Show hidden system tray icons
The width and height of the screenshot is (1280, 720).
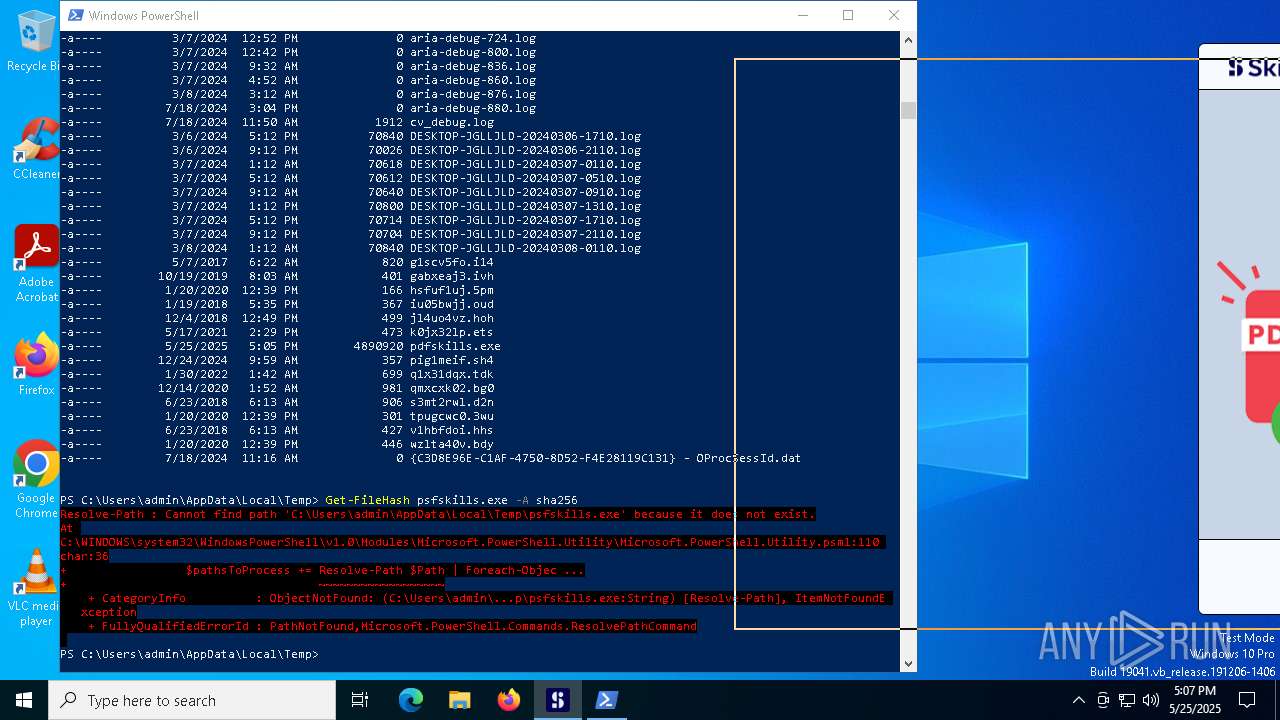1078,700
